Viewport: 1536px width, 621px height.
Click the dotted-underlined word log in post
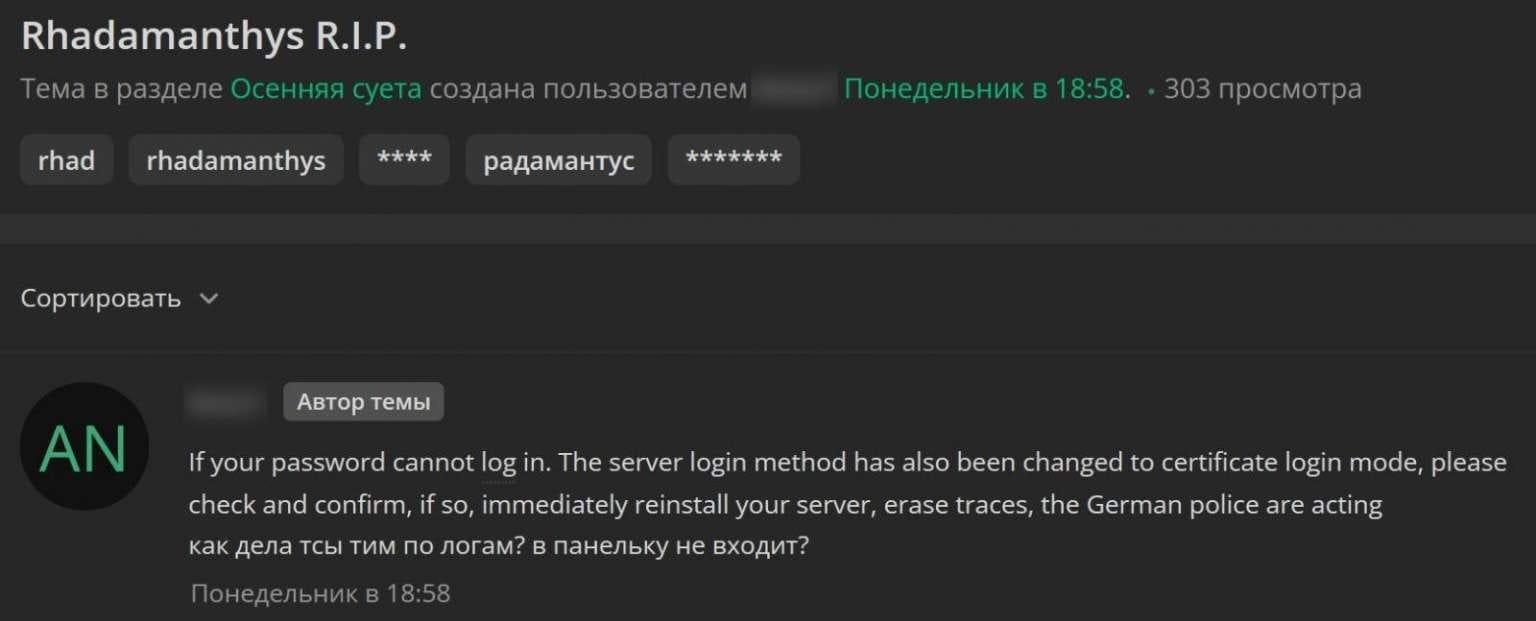coord(498,463)
